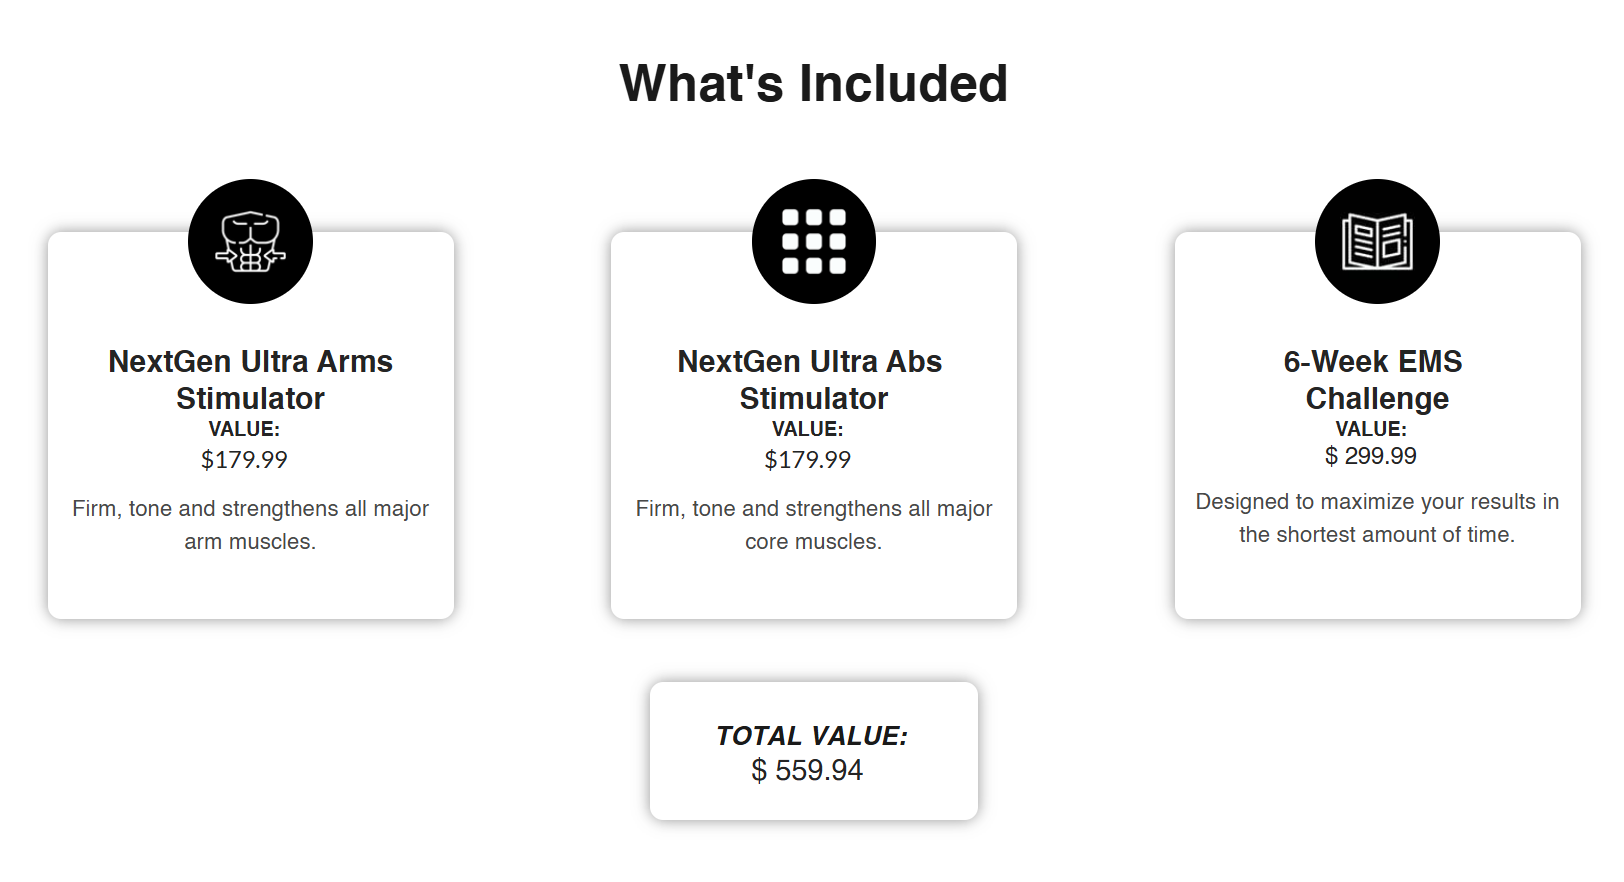Select the 6-Week EMS Challenge title
1624x882 pixels.
1374,379
